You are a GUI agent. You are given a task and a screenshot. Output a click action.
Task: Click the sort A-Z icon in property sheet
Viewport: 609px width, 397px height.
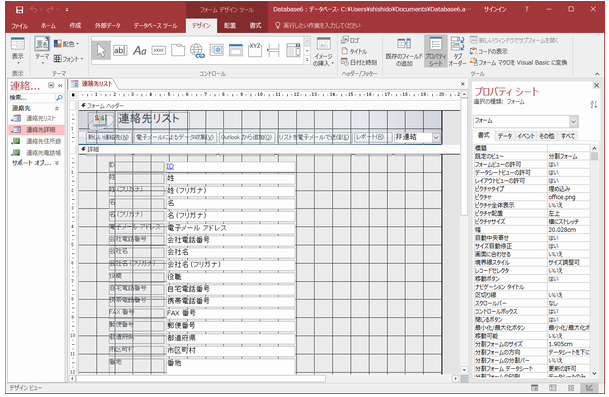click(x=593, y=104)
